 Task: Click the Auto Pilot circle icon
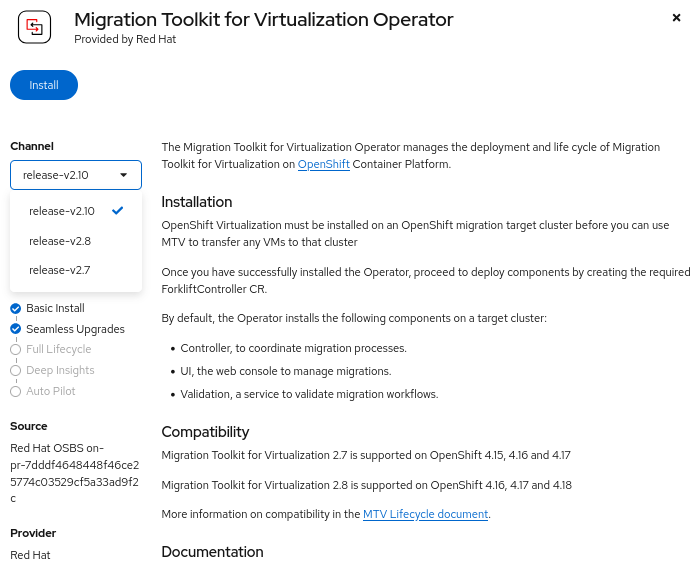pos(16,392)
